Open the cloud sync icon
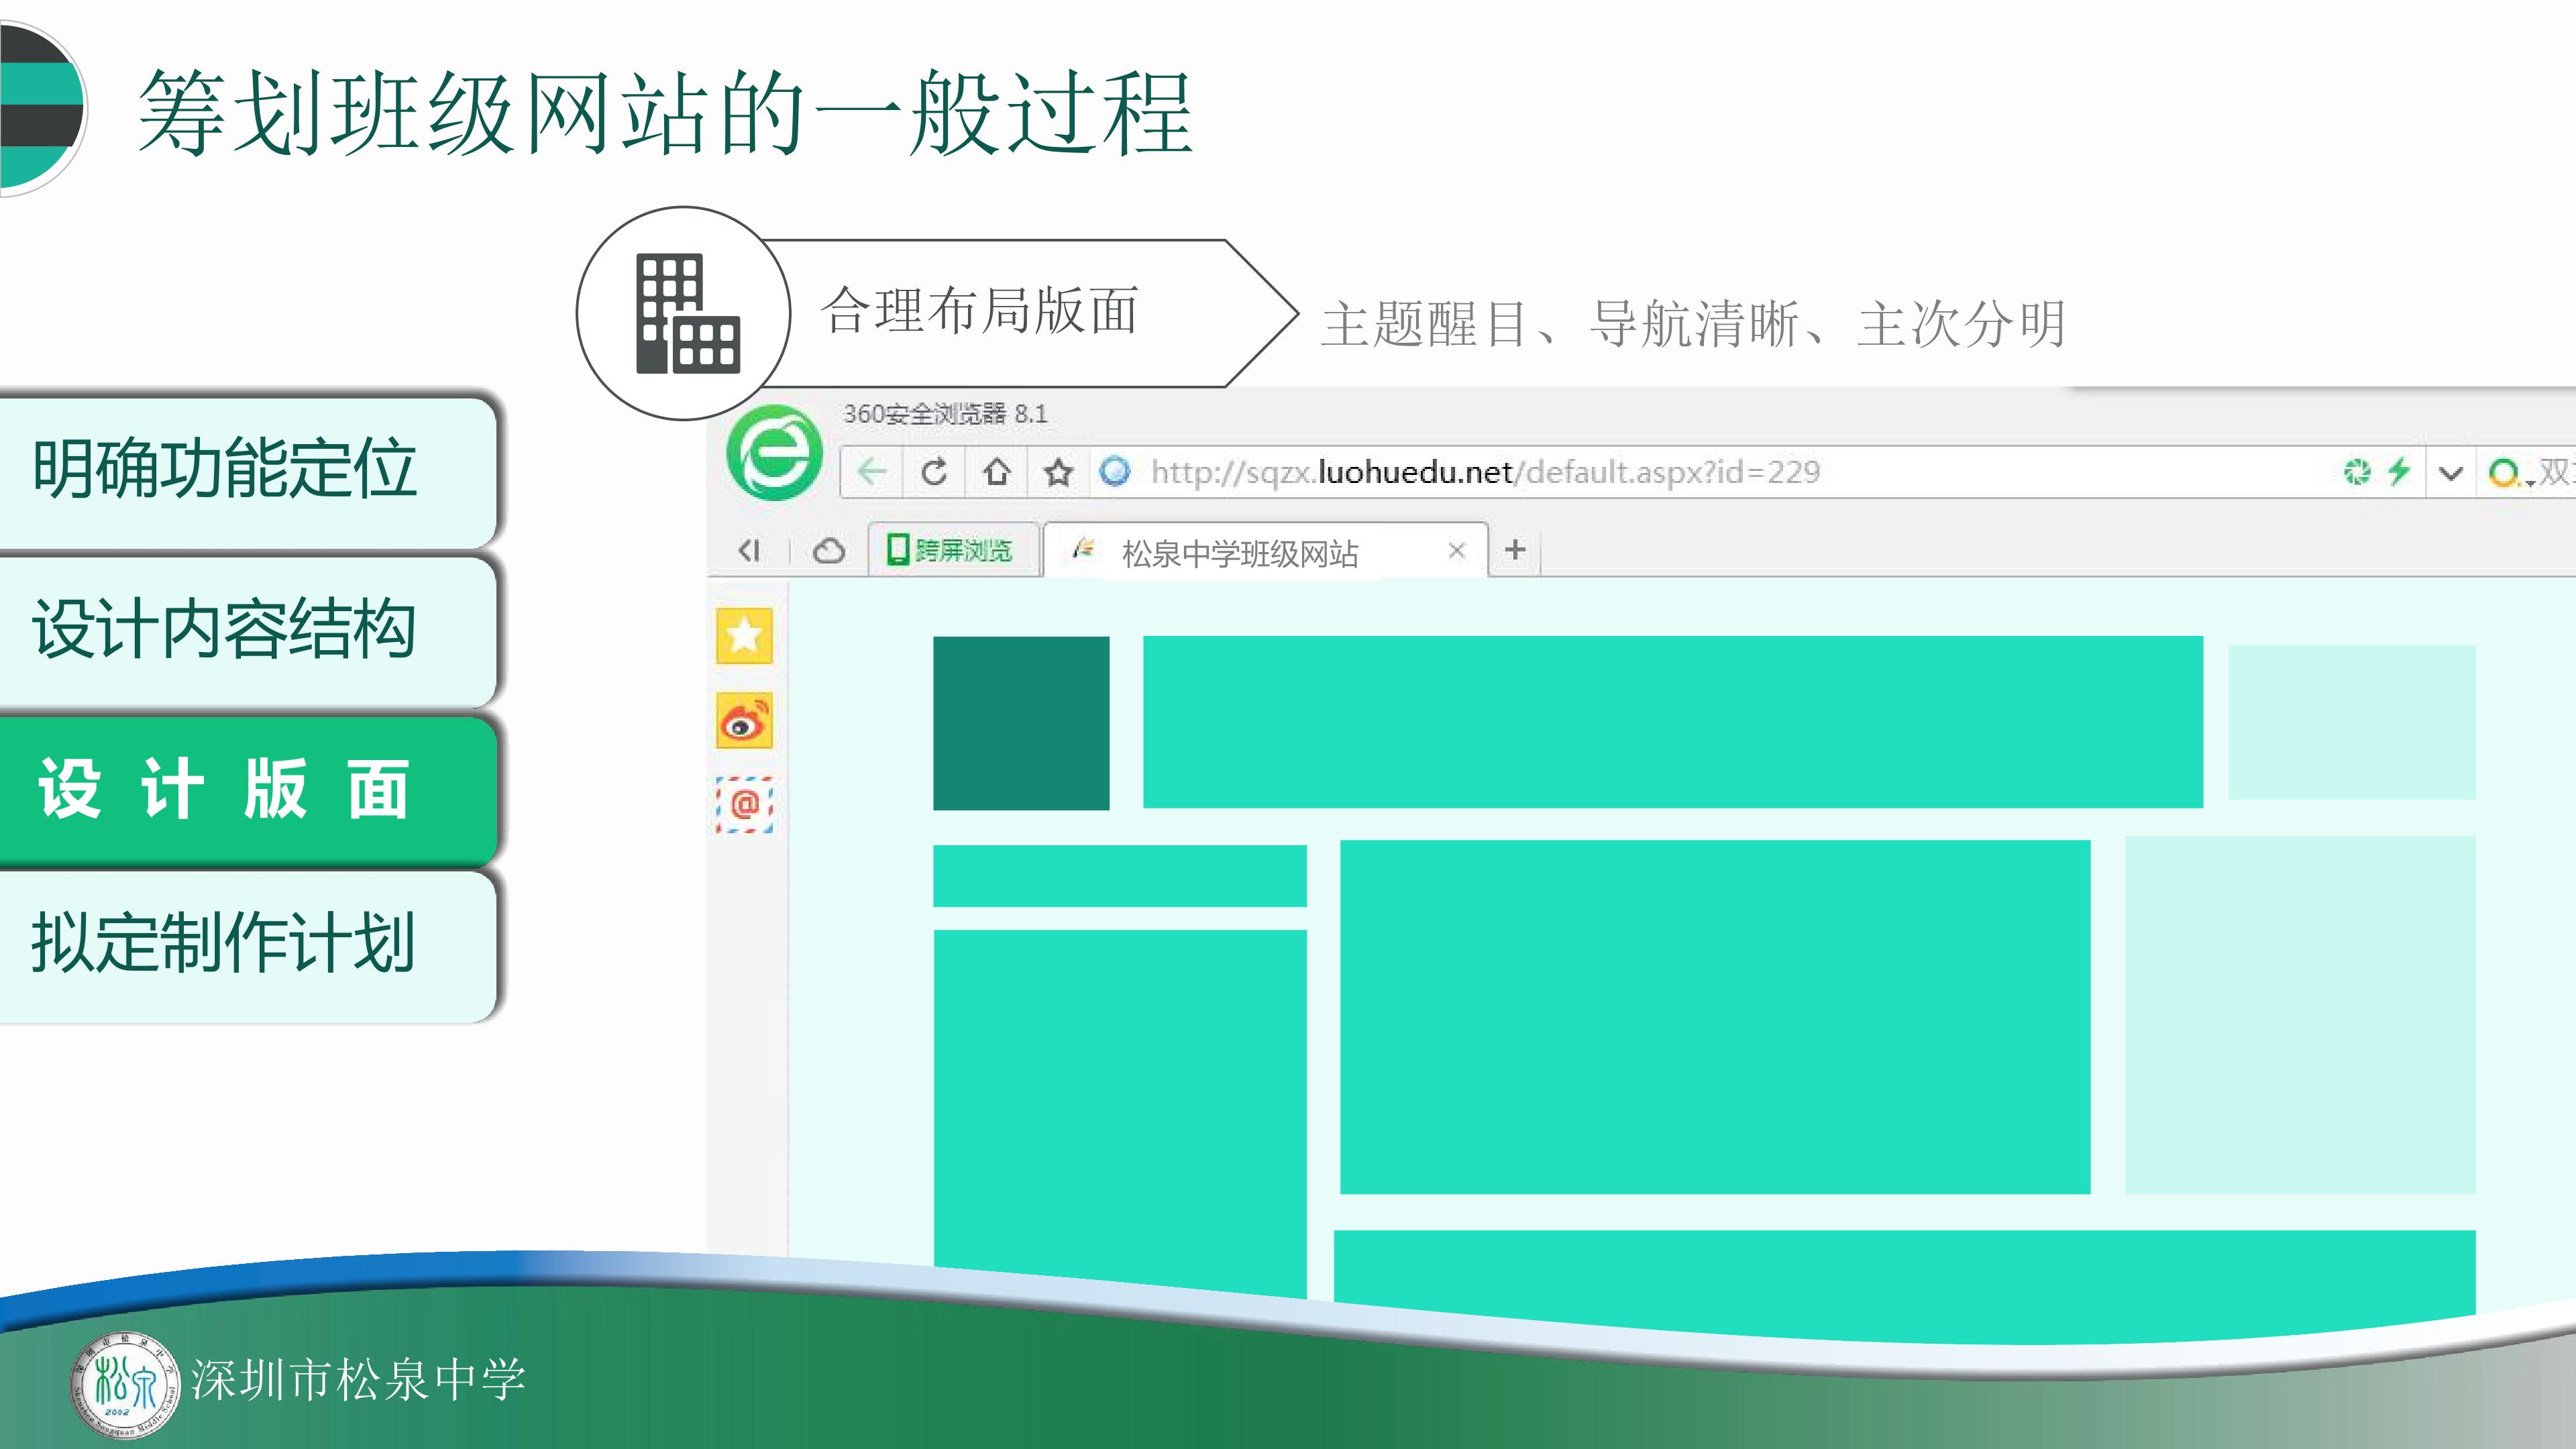The height and width of the screenshot is (1449, 2576). tap(829, 550)
